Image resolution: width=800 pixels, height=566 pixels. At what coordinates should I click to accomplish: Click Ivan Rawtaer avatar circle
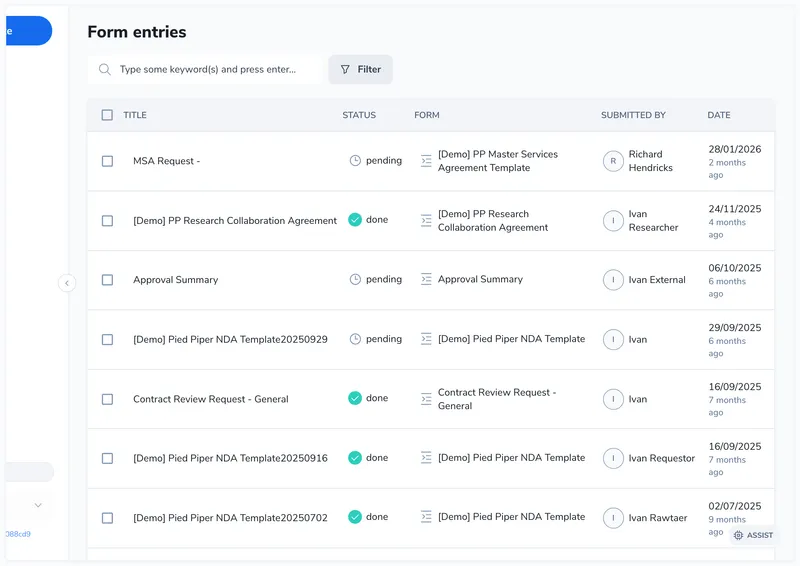pos(613,518)
